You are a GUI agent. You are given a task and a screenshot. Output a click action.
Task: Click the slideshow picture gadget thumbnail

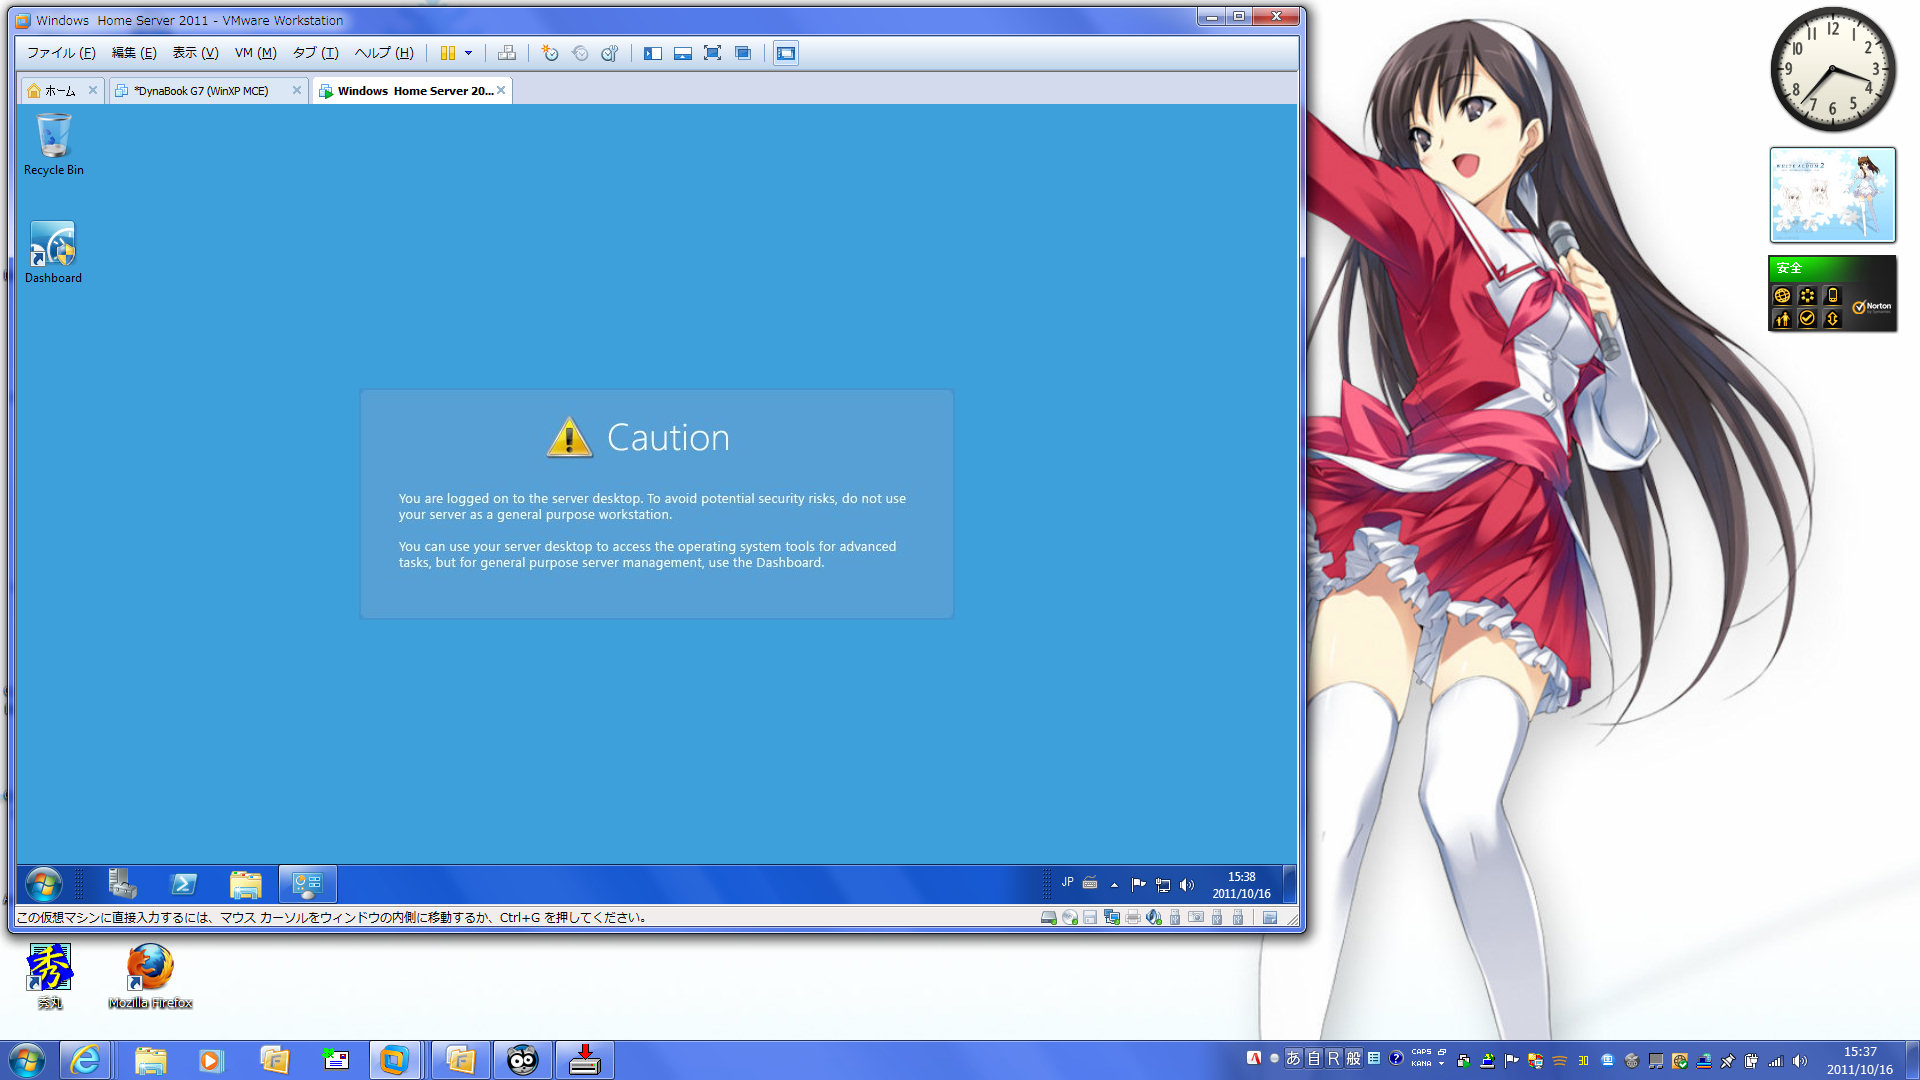tap(1832, 195)
